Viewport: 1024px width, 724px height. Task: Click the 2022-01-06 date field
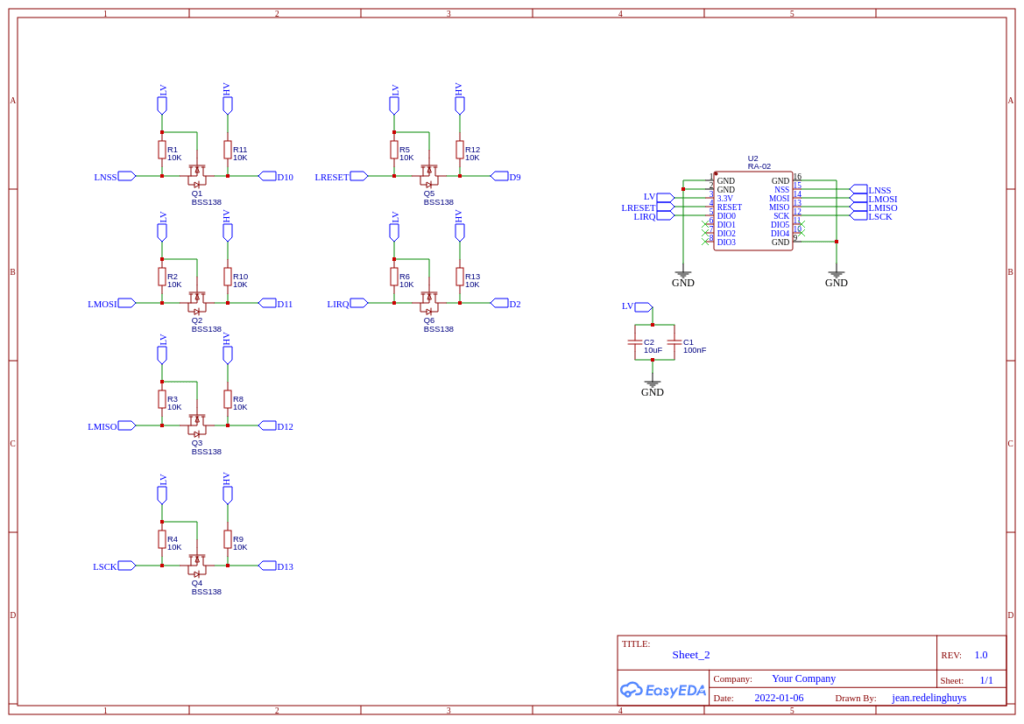pos(778,698)
